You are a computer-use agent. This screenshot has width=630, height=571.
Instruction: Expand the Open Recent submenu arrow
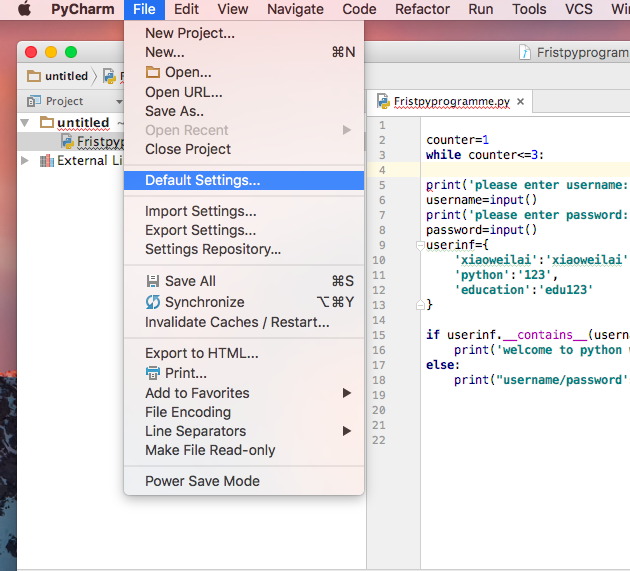(x=347, y=130)
